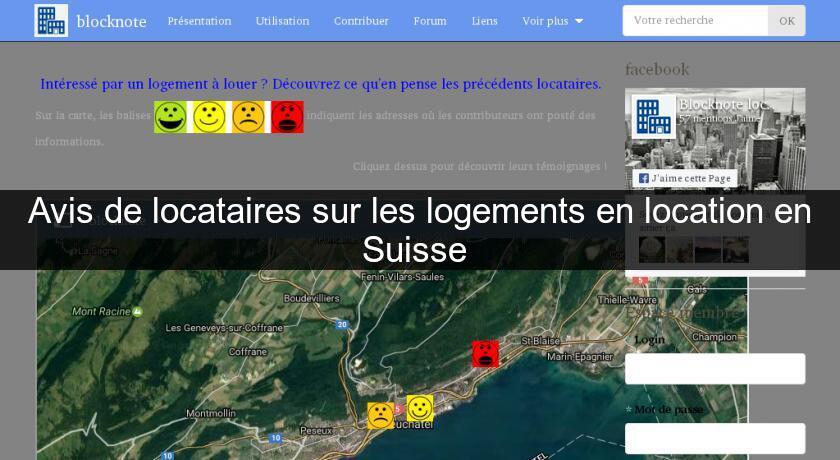The image size is (840, 460).
Task: Click the Montmollin map label
Action: point(211,413)
